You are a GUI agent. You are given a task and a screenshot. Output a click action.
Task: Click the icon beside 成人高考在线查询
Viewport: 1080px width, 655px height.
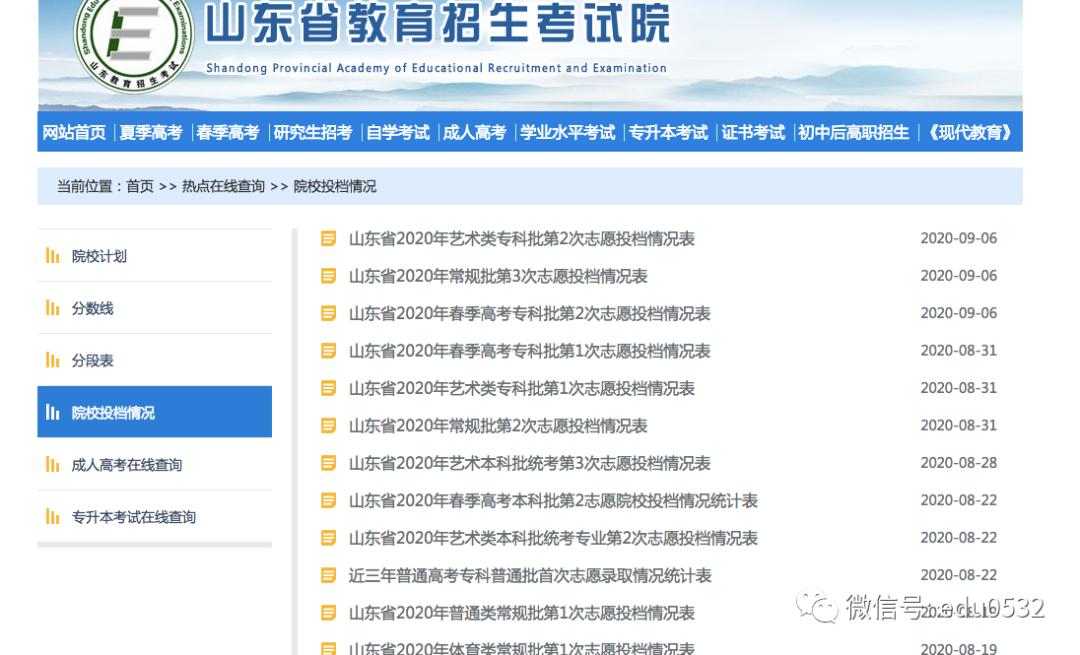pyautogui.click(x=53, y=464)
